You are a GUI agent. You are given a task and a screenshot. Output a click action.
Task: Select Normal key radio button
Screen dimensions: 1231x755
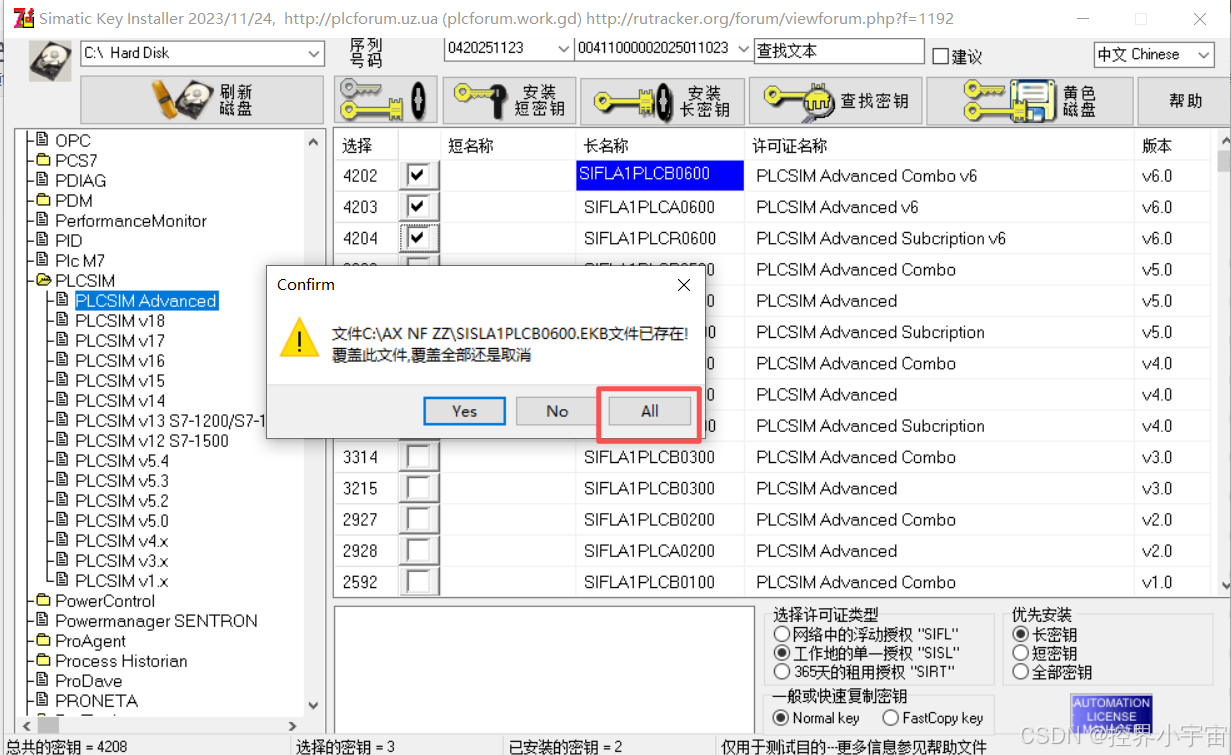[x=782, y=718]
